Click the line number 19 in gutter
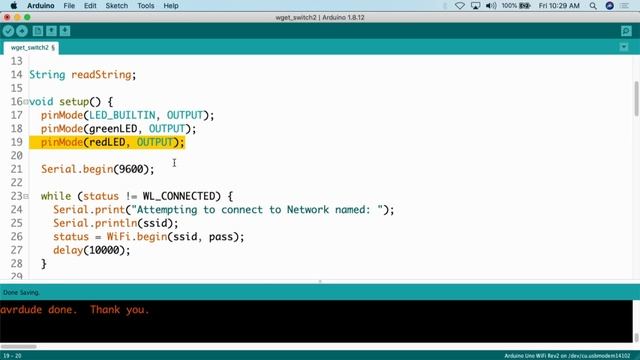The height and width of the screenshot is (360, 640). tap(17, 142)
